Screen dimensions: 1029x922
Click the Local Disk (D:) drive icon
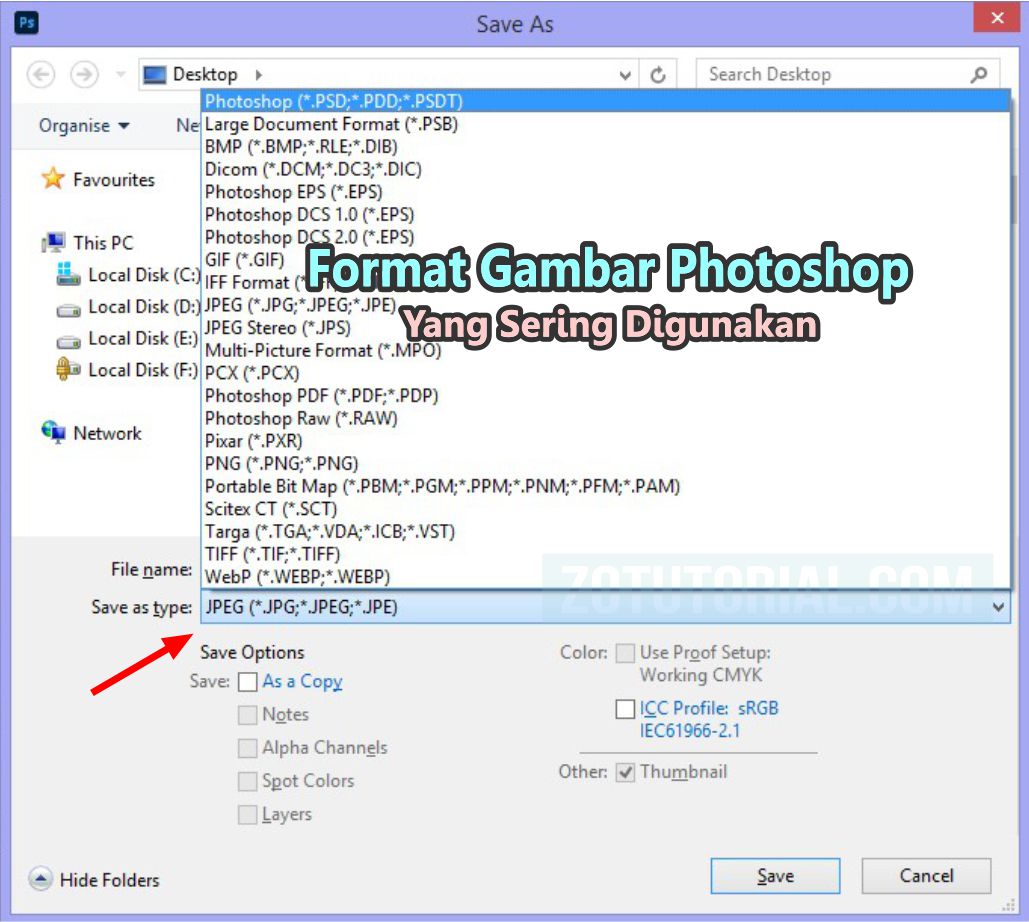pos(68,308)
